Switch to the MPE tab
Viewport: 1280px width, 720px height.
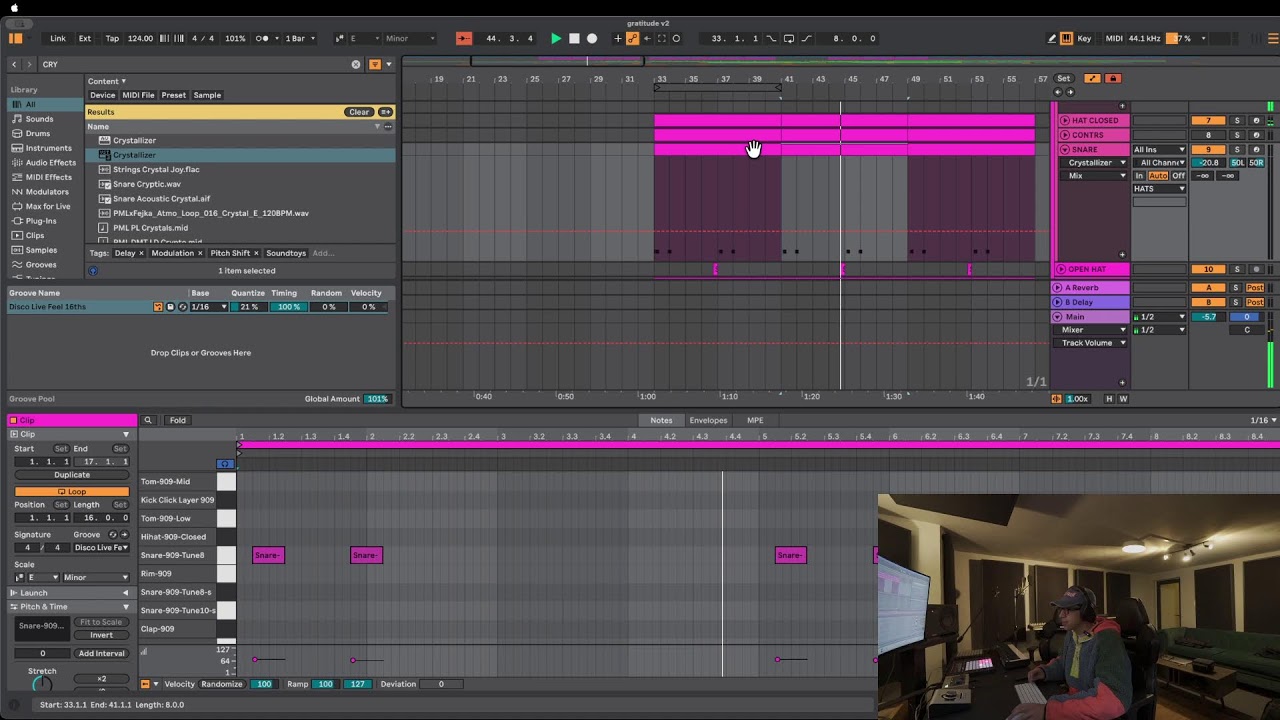755,420
